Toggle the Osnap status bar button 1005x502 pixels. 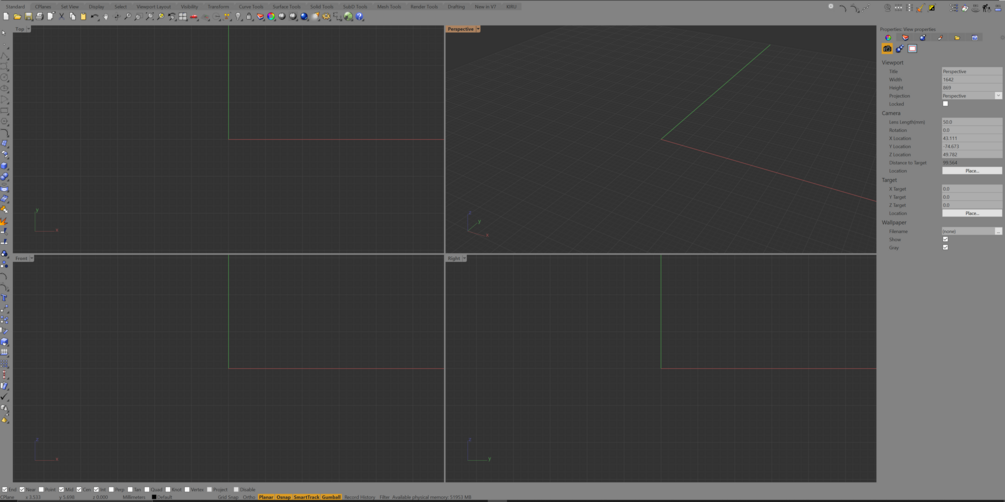click(x=283, y=497)
